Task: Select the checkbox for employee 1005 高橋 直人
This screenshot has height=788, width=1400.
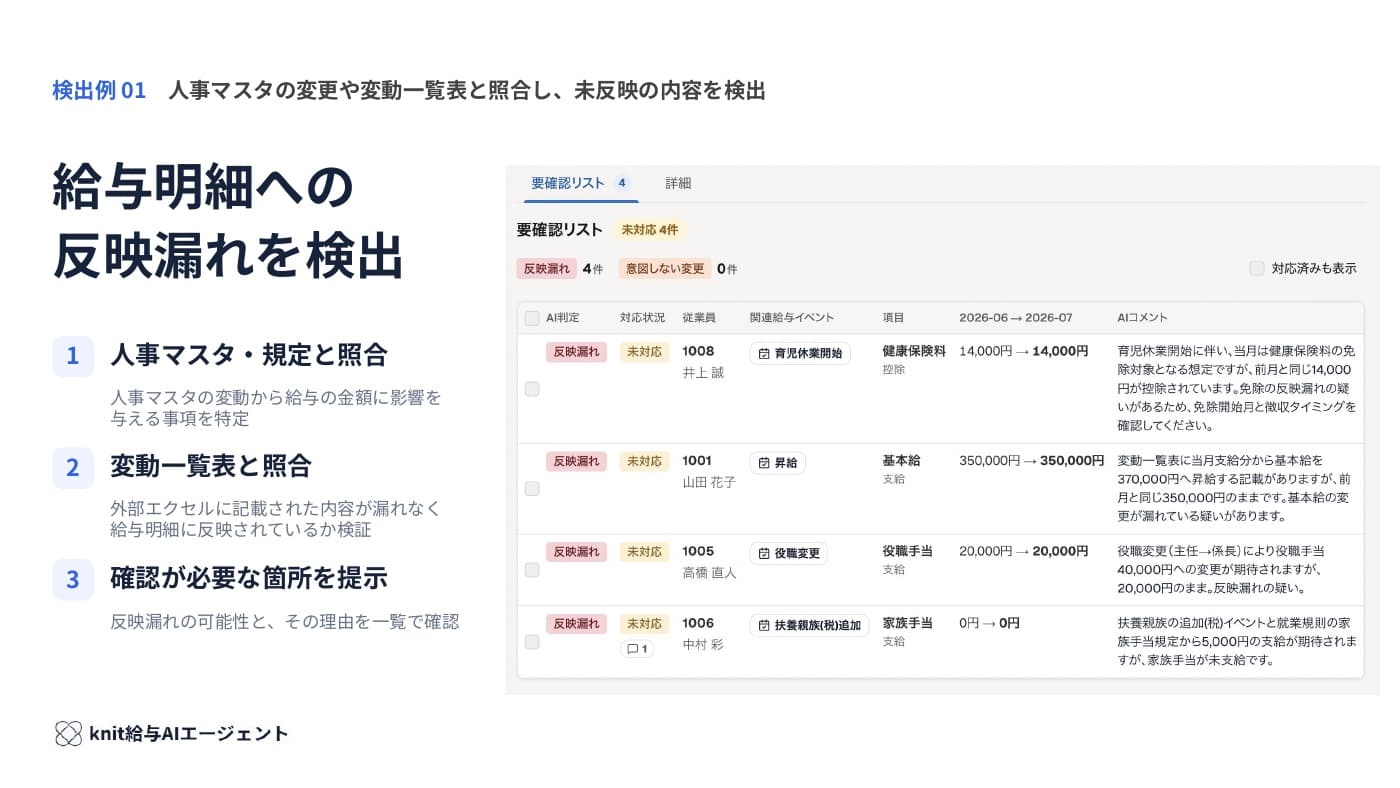Action: [532, 570]
